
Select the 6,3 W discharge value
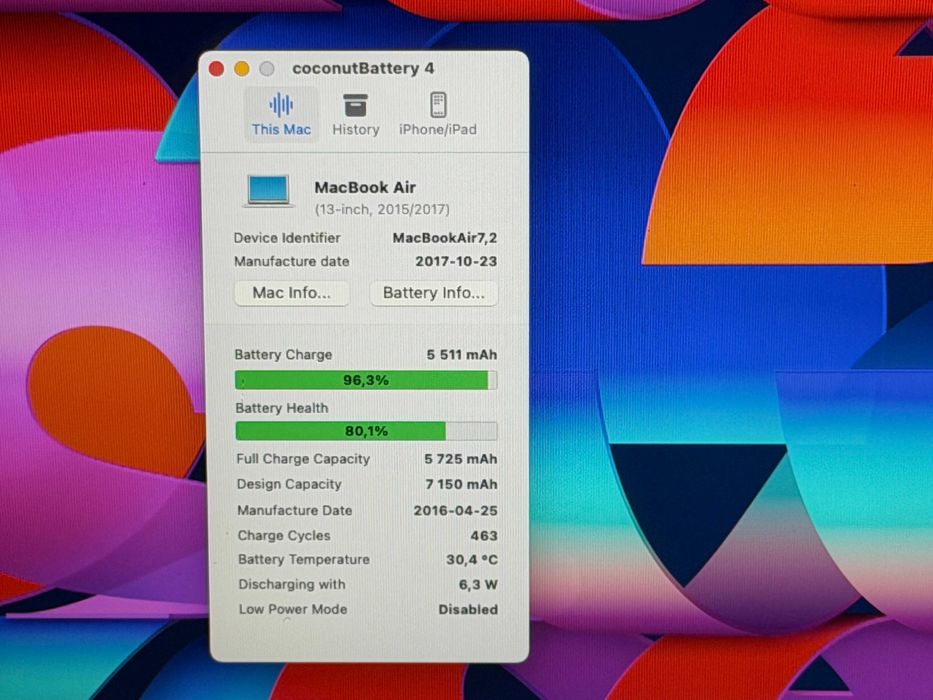click(x=478, y=585)
